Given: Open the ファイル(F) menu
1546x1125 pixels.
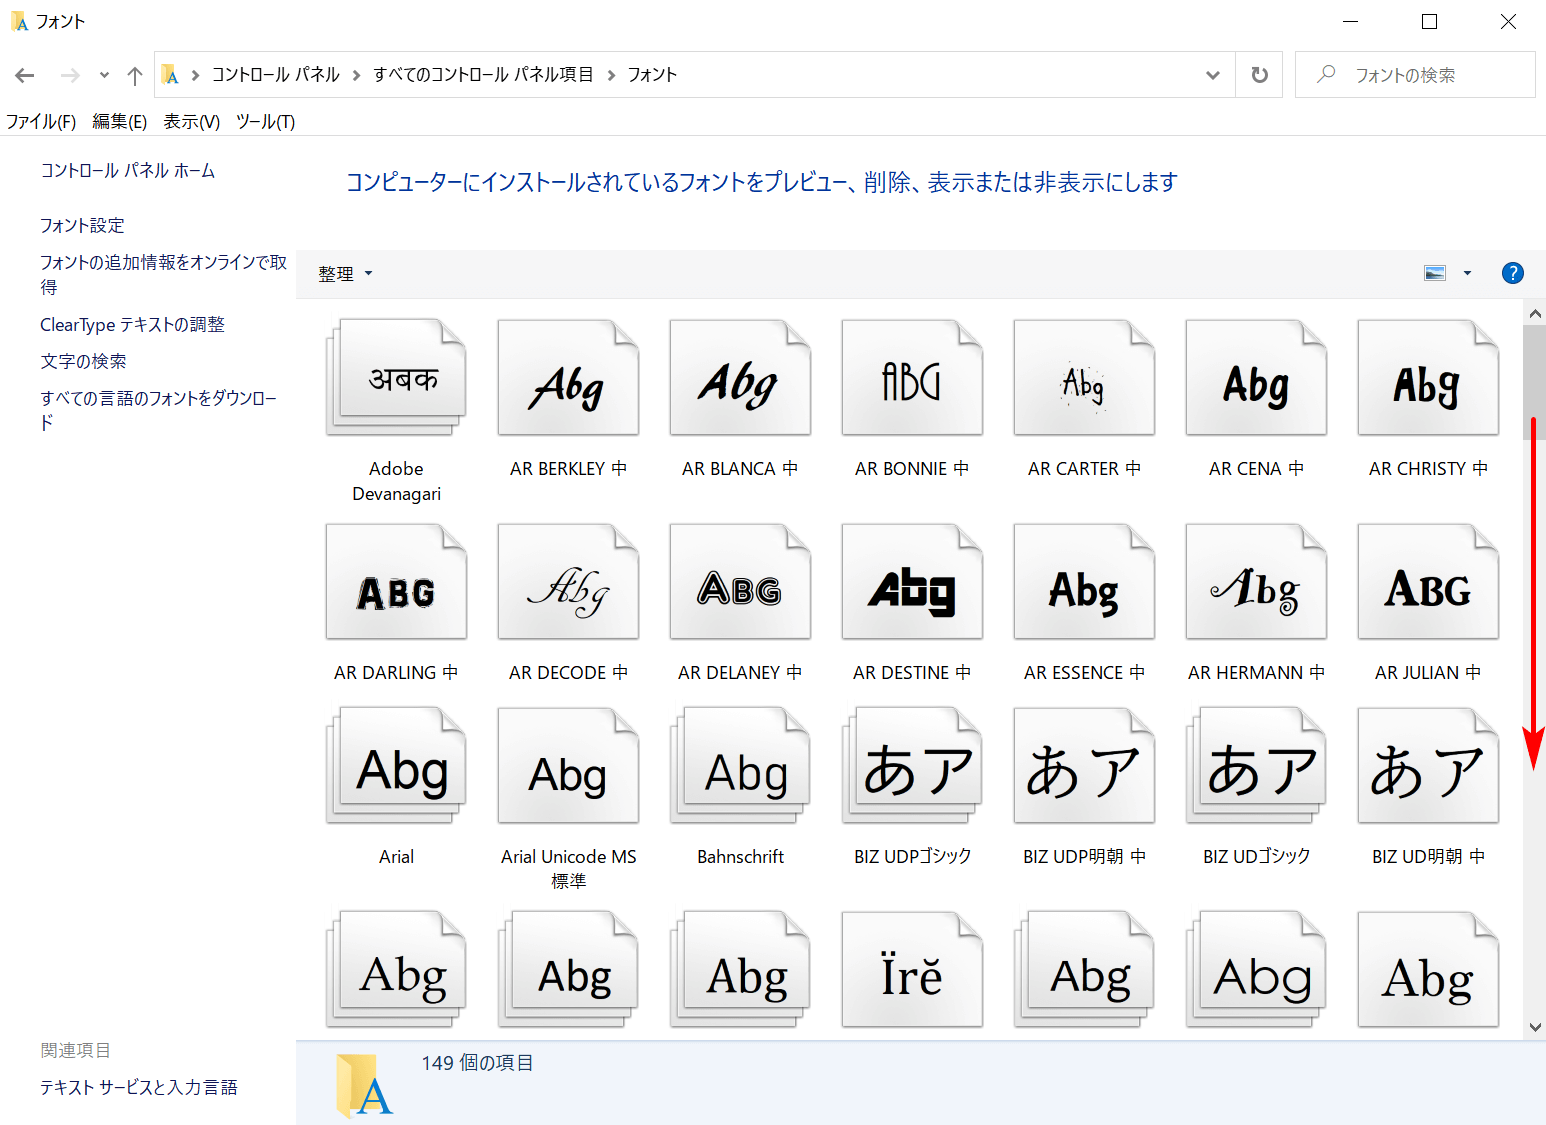Looking at the screenshot, I should [x=41, y=122].
